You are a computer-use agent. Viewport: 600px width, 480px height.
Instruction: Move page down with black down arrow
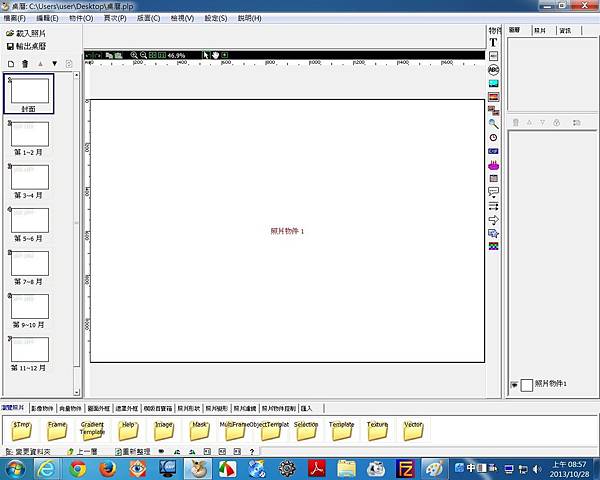54,64
